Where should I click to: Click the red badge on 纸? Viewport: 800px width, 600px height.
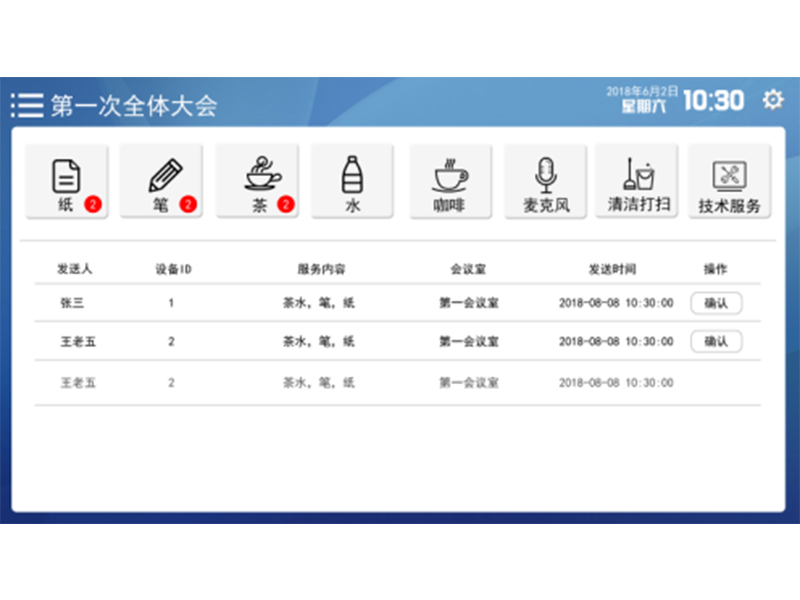pyautogui.click(x=92, y=205)
